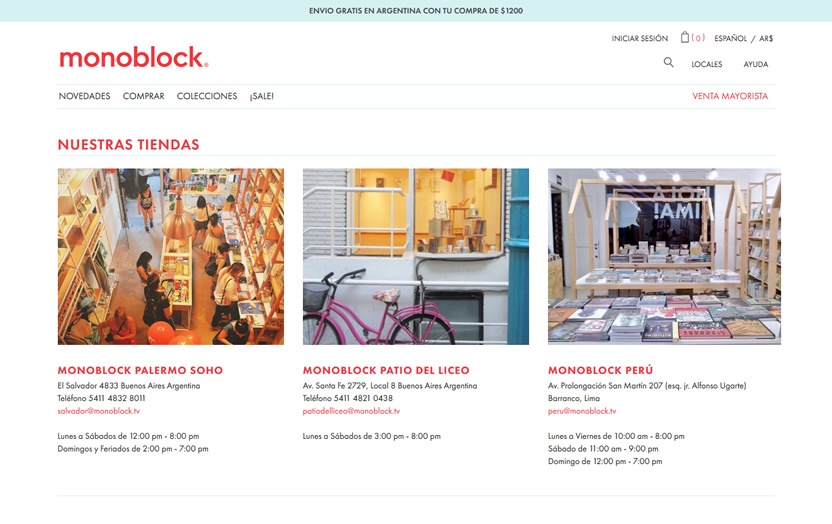Change currency via AR$ selector

point(766,38)
